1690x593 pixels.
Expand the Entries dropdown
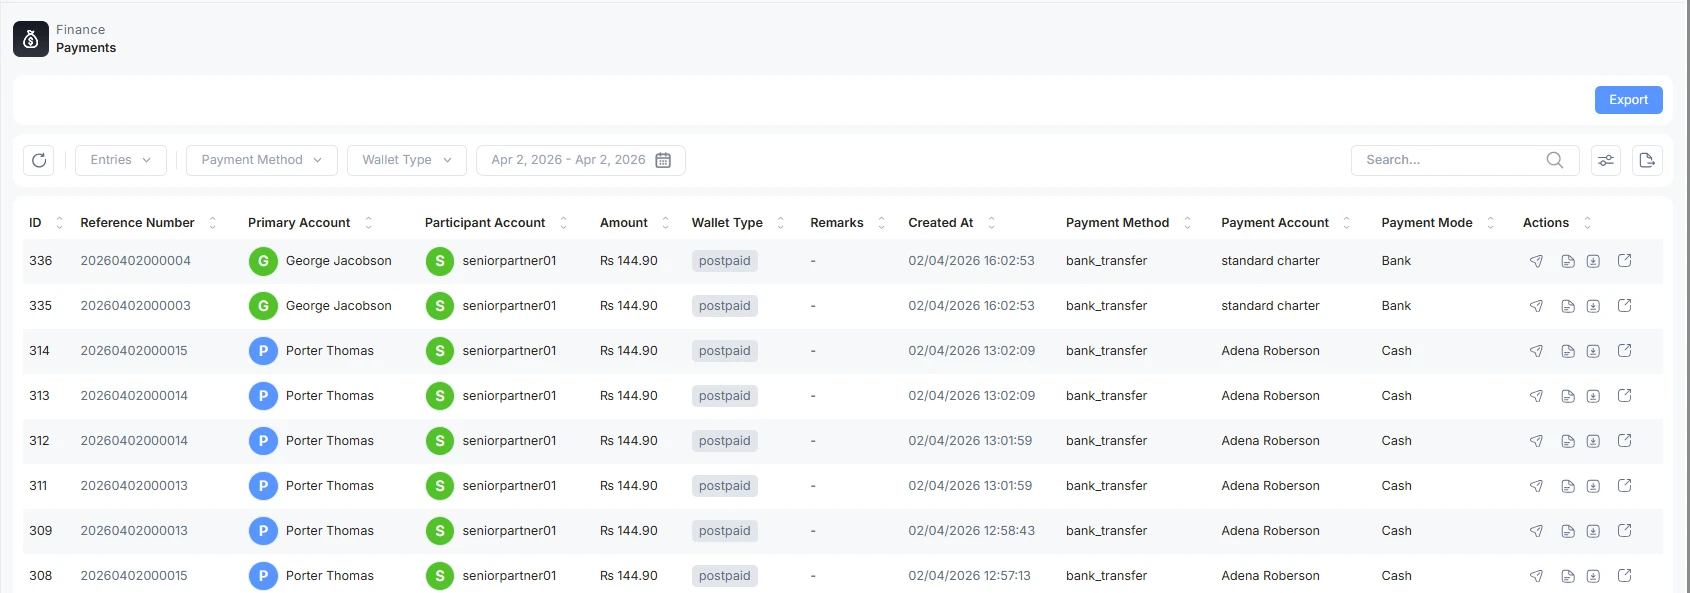121,160
